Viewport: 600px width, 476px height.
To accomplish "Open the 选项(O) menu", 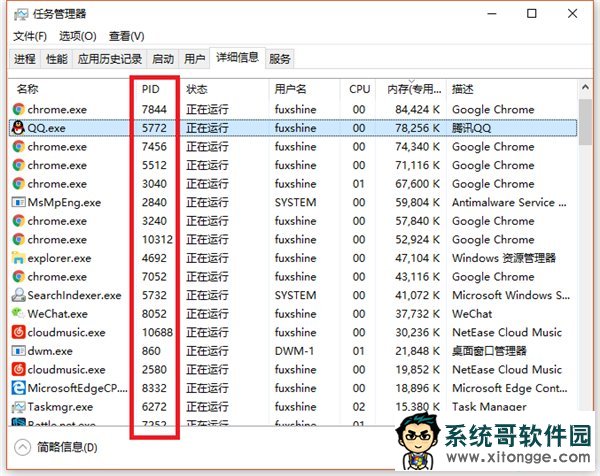I will point(77,36).
